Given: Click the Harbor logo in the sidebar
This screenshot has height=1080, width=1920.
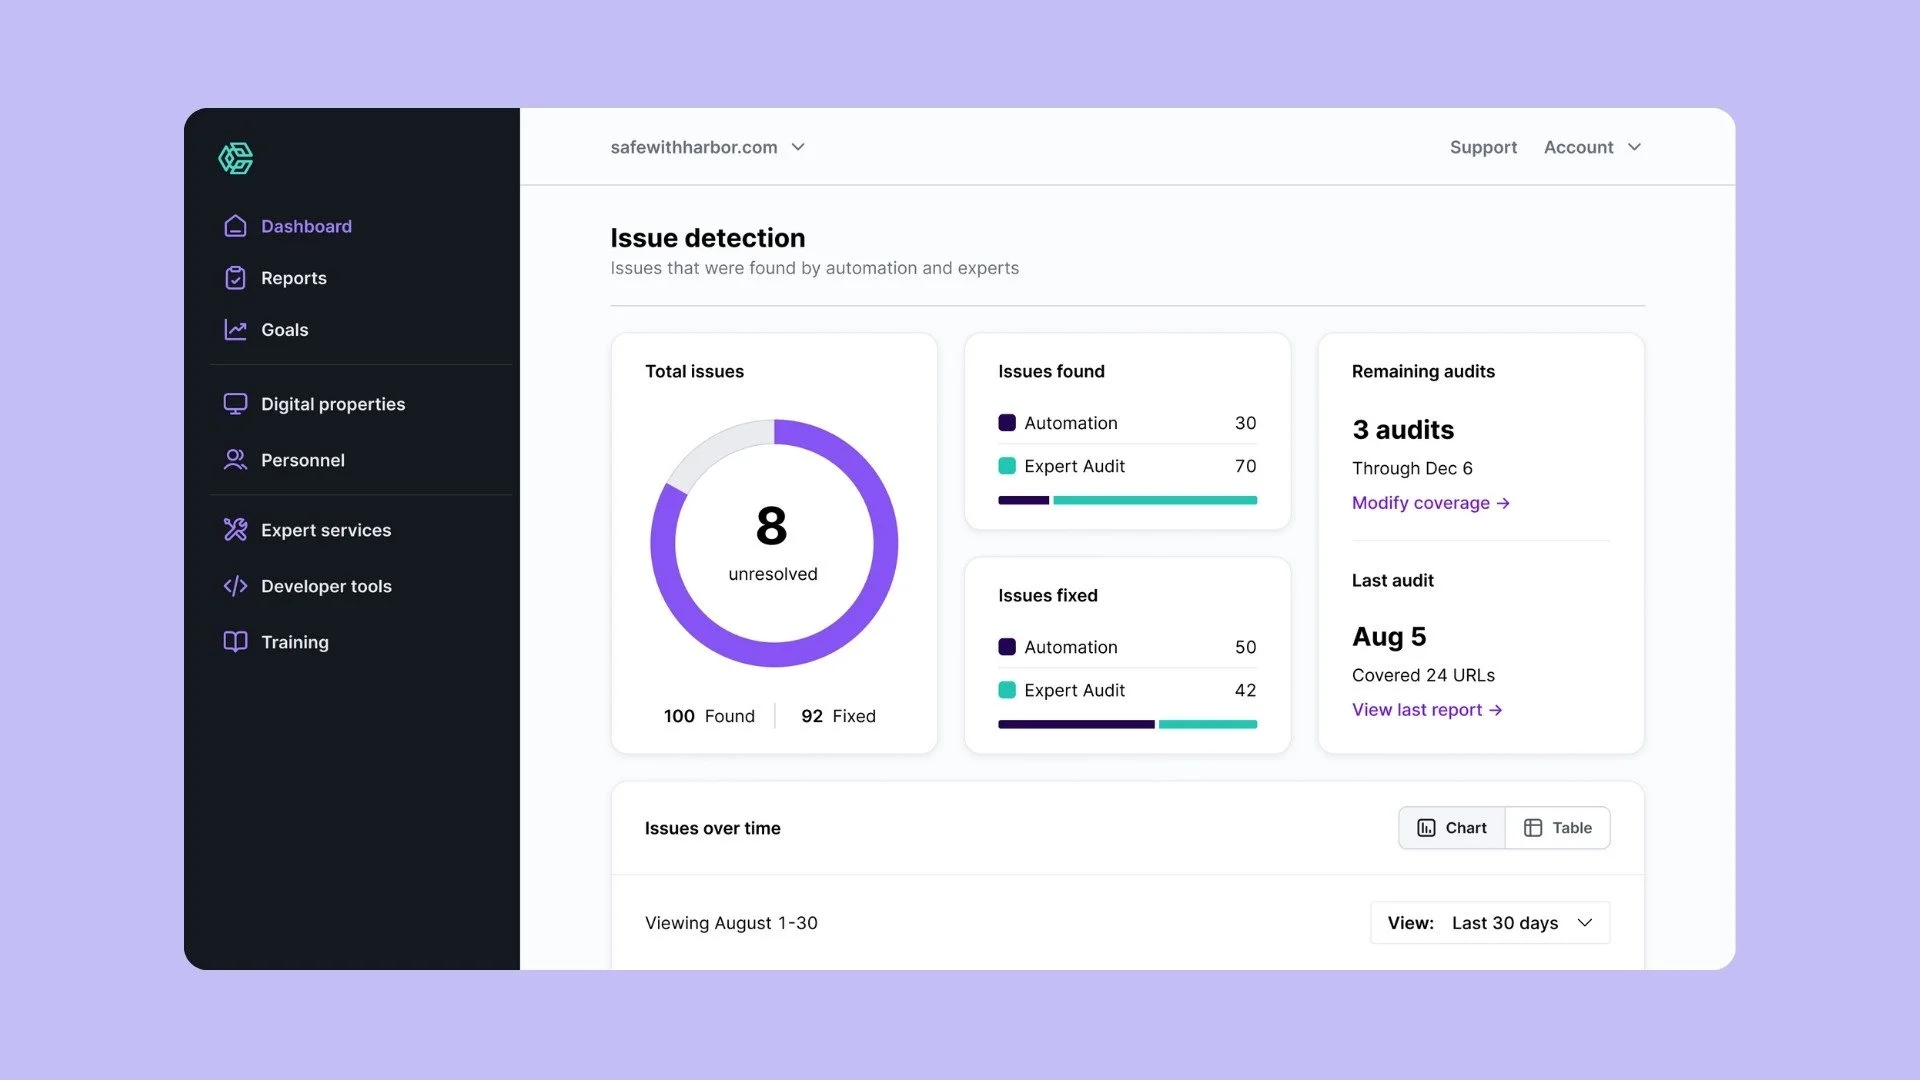Looking at the screenshot, I should [x=236, y=158].
